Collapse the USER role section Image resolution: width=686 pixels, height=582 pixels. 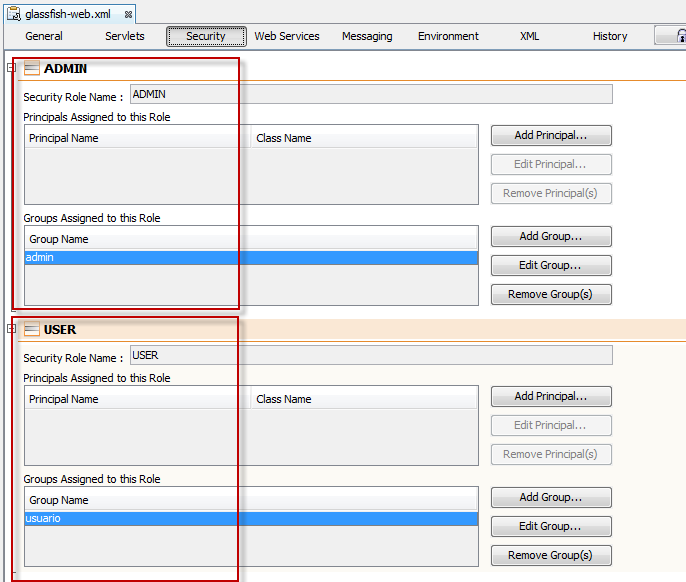pyautogui.click(x=11, y=329)
